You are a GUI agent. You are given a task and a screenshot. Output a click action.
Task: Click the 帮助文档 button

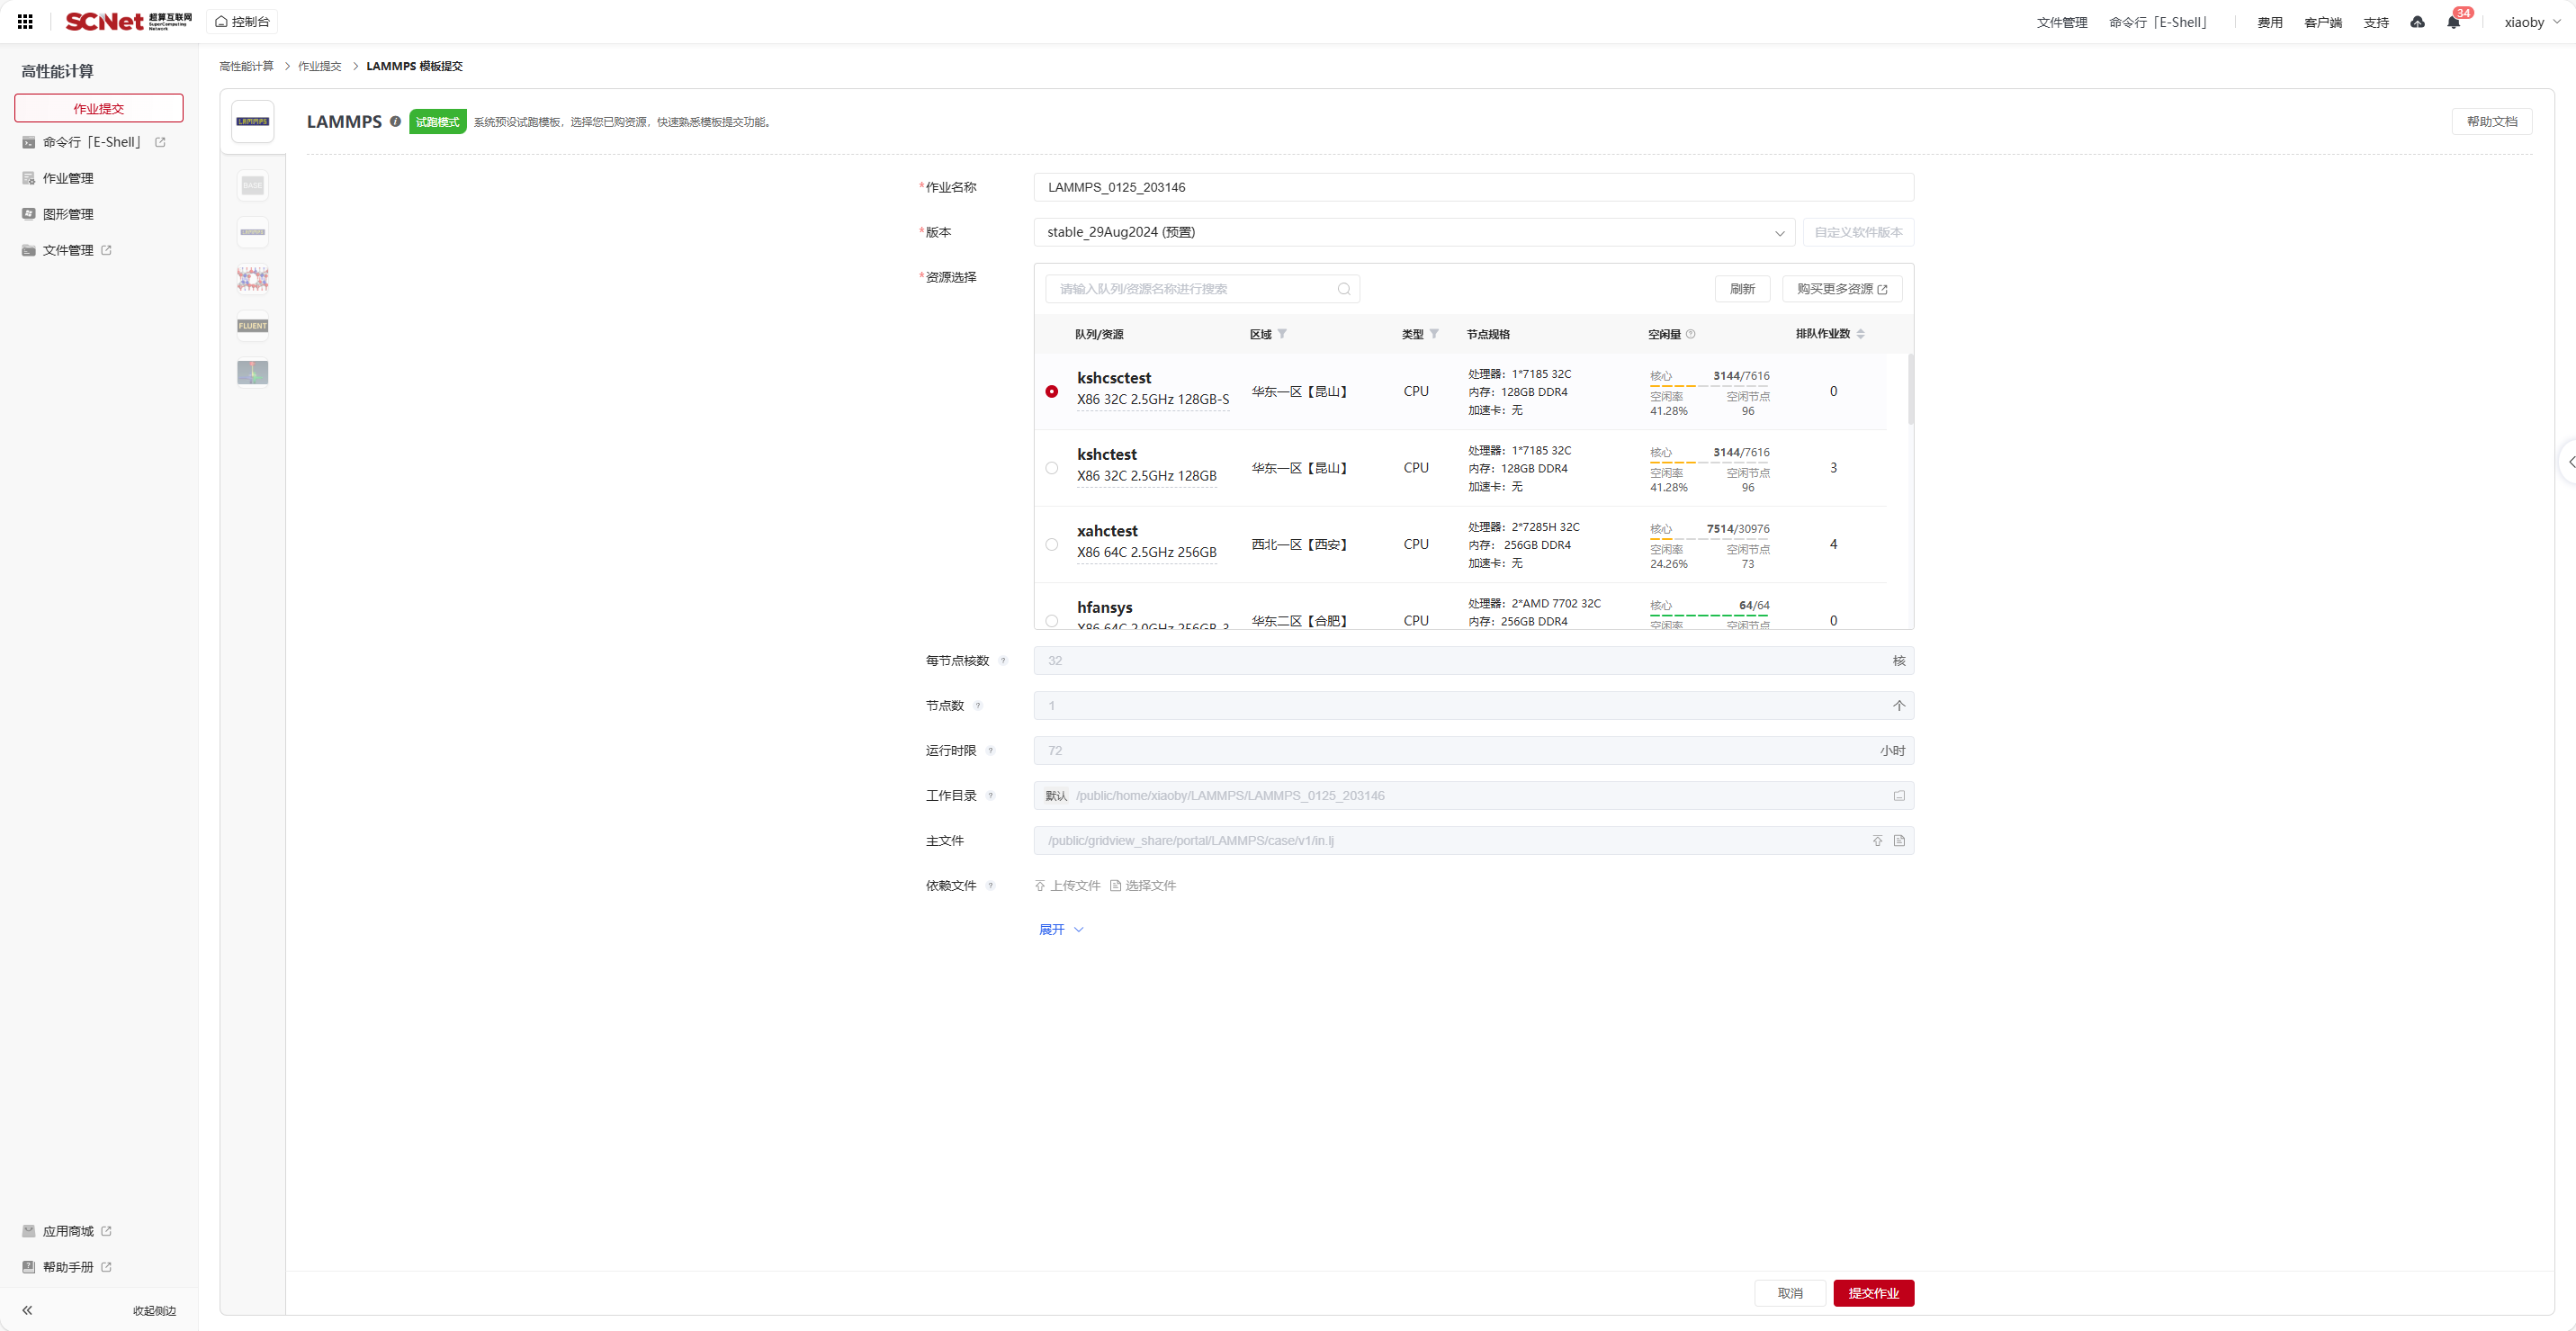(2491, 121)
